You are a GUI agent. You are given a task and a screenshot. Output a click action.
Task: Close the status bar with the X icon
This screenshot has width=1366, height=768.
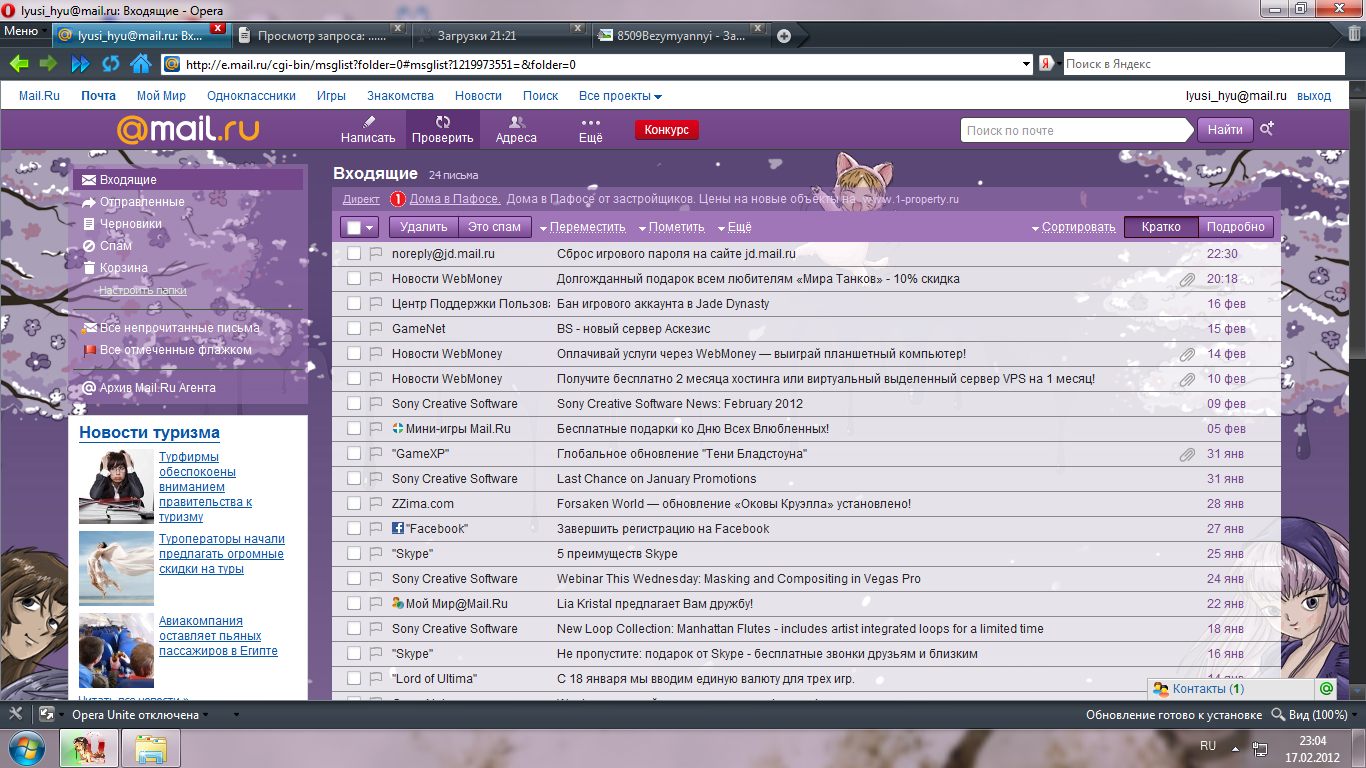(x=15, y=715)
